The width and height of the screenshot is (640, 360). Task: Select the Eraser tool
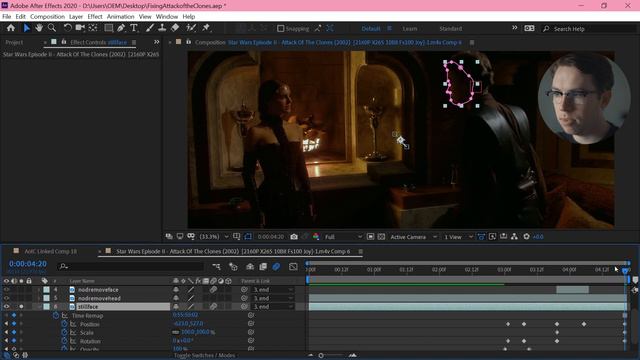(175, 28)
